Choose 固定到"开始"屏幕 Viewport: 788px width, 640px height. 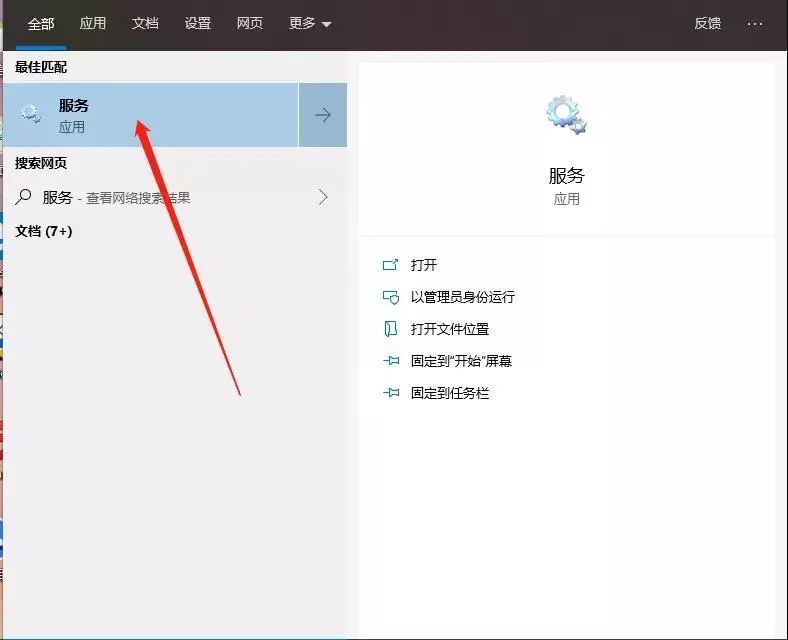(x=461, y=361)
